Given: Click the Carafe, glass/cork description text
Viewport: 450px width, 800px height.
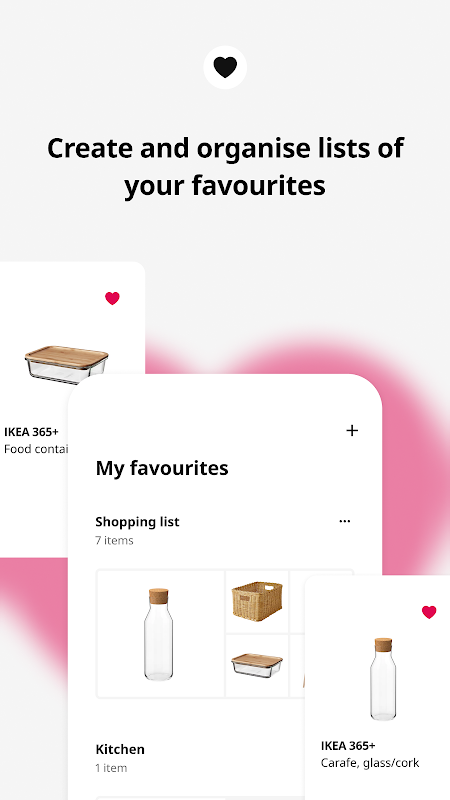Looking at the screenshot, I should tap(370, 763).
